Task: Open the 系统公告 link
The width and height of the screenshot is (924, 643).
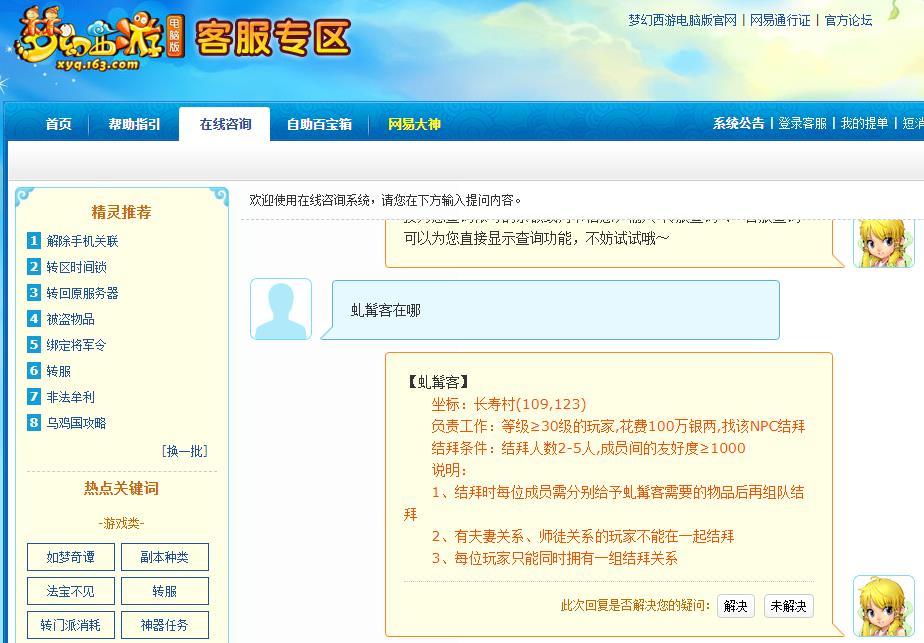Action: tap(738, 123)
